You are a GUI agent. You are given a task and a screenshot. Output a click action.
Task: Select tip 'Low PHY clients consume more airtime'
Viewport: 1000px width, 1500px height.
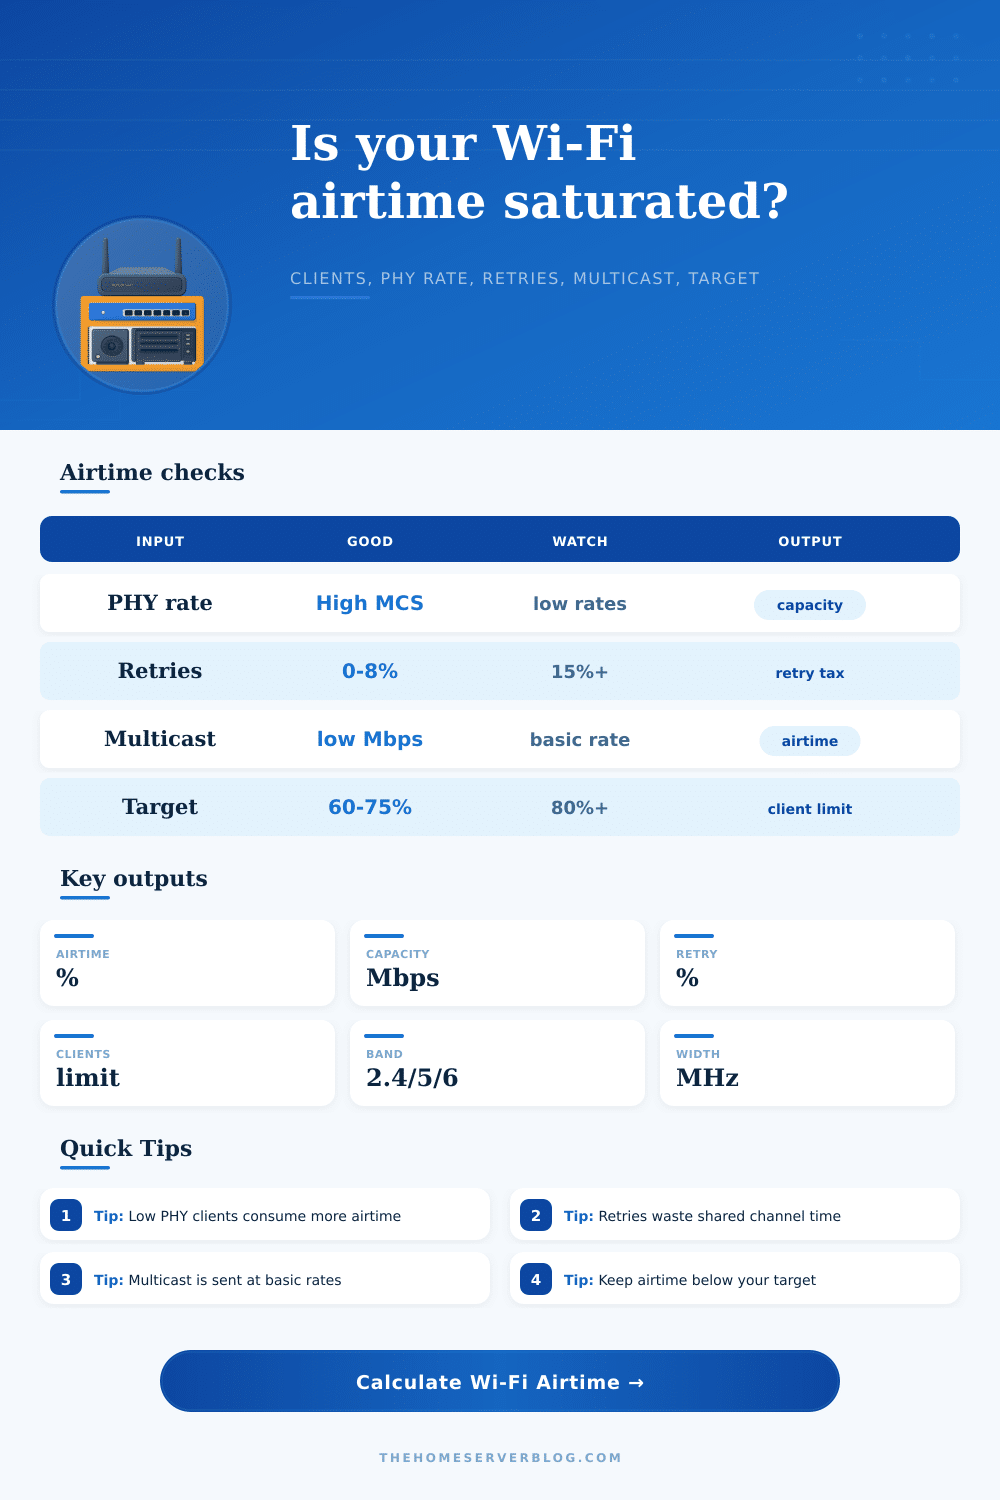click(265, 1216)
